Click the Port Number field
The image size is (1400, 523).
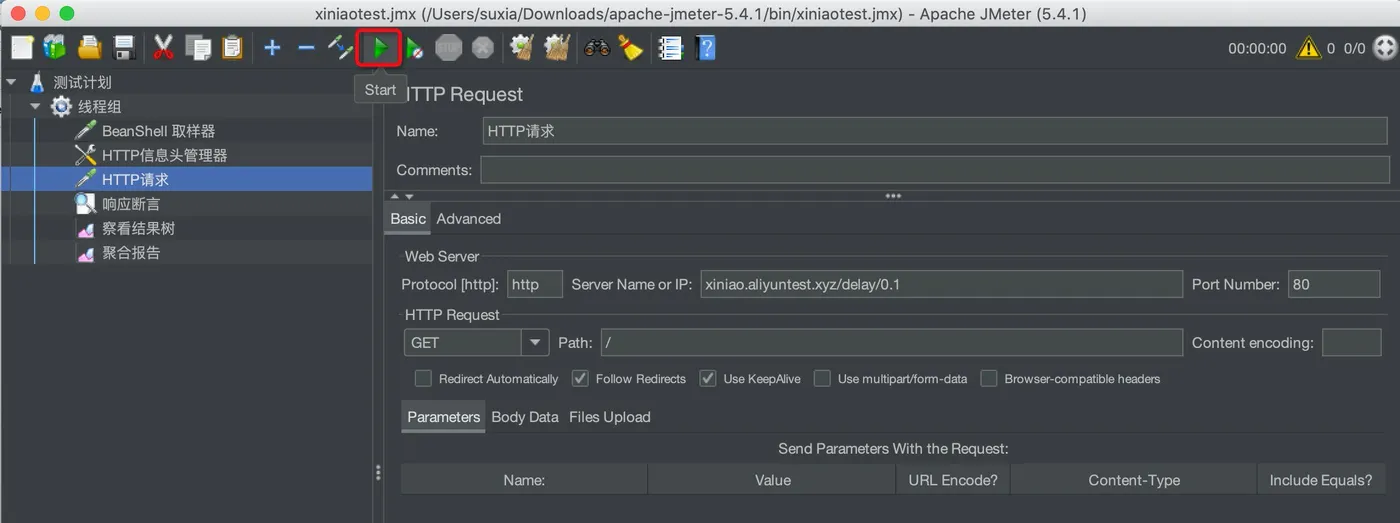coord(1334,284)
